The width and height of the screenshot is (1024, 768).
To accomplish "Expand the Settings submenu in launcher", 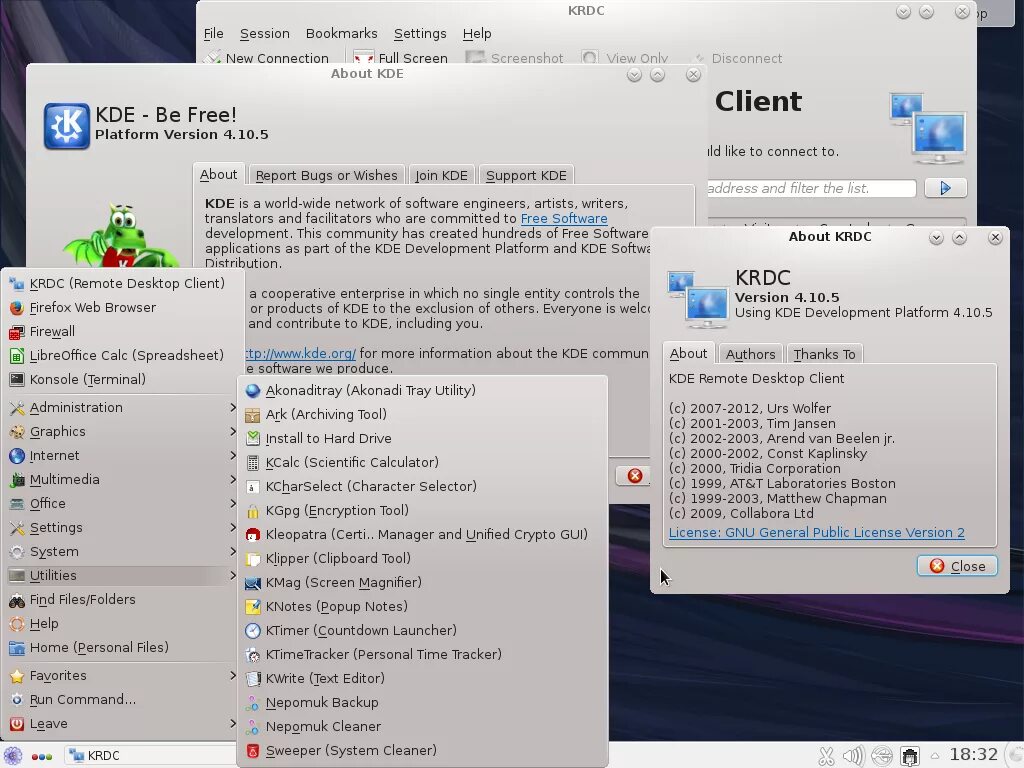I will (122, 528).
